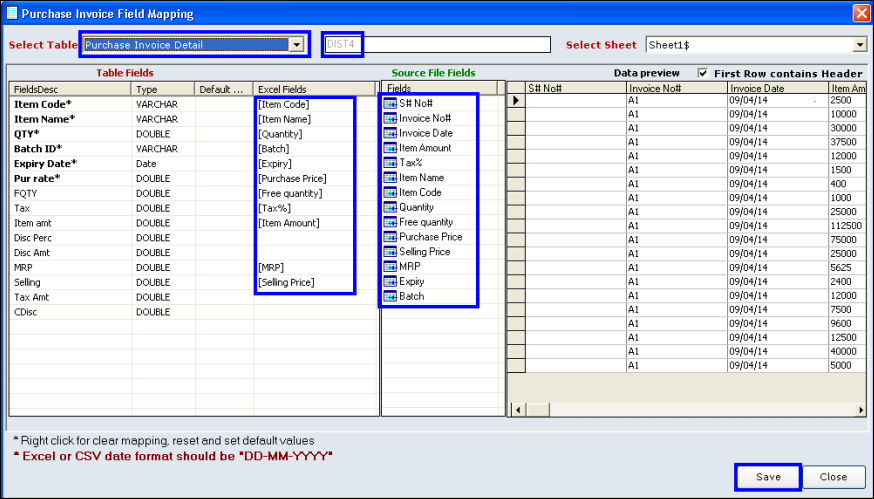Click the Expiry source field icon
Image resolution: width=874 pixels, height=499 pixels.
click(x=390, y=282)
